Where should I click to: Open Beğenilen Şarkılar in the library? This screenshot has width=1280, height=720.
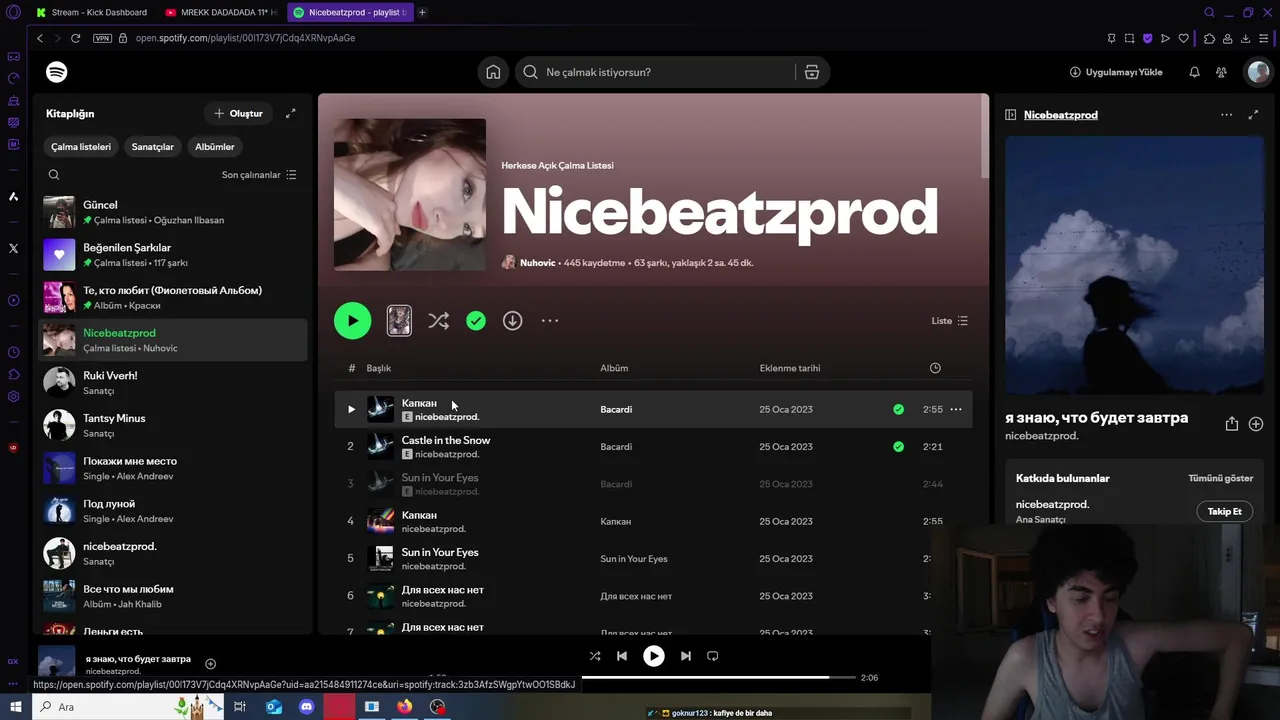(x=172, y=255)
